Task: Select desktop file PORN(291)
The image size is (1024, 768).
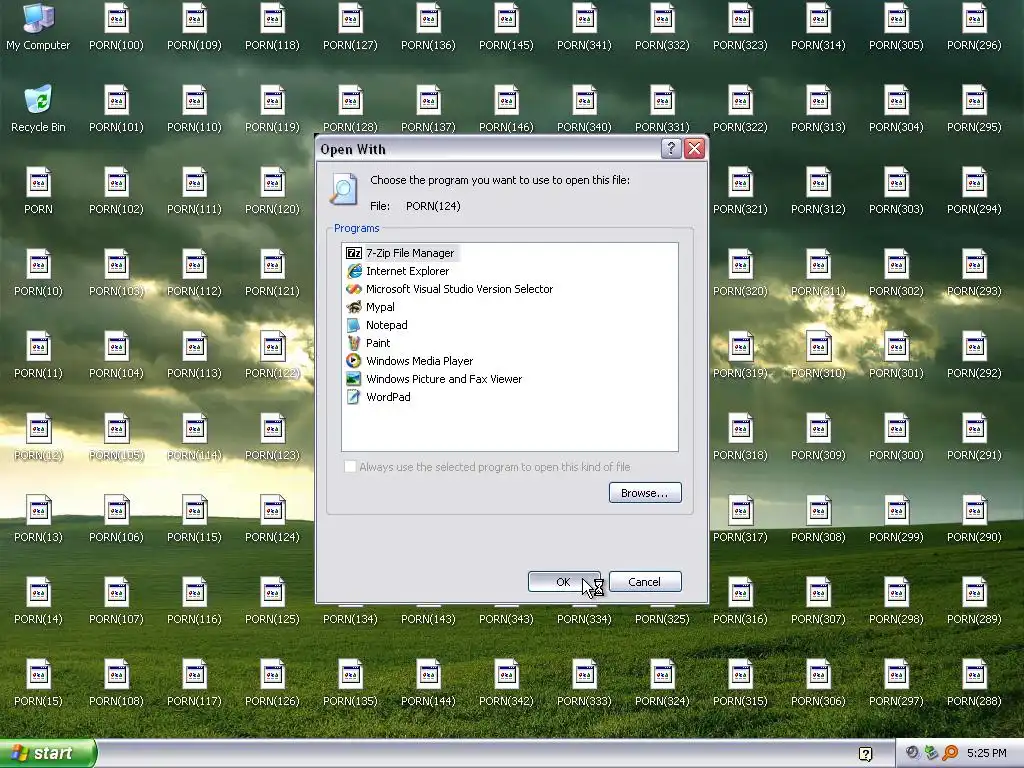Action: pos(974,437)
